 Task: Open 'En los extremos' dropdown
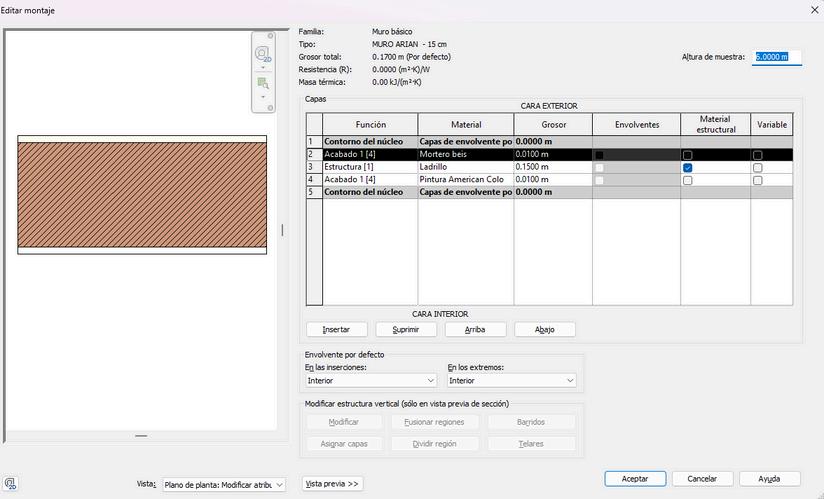511,380
